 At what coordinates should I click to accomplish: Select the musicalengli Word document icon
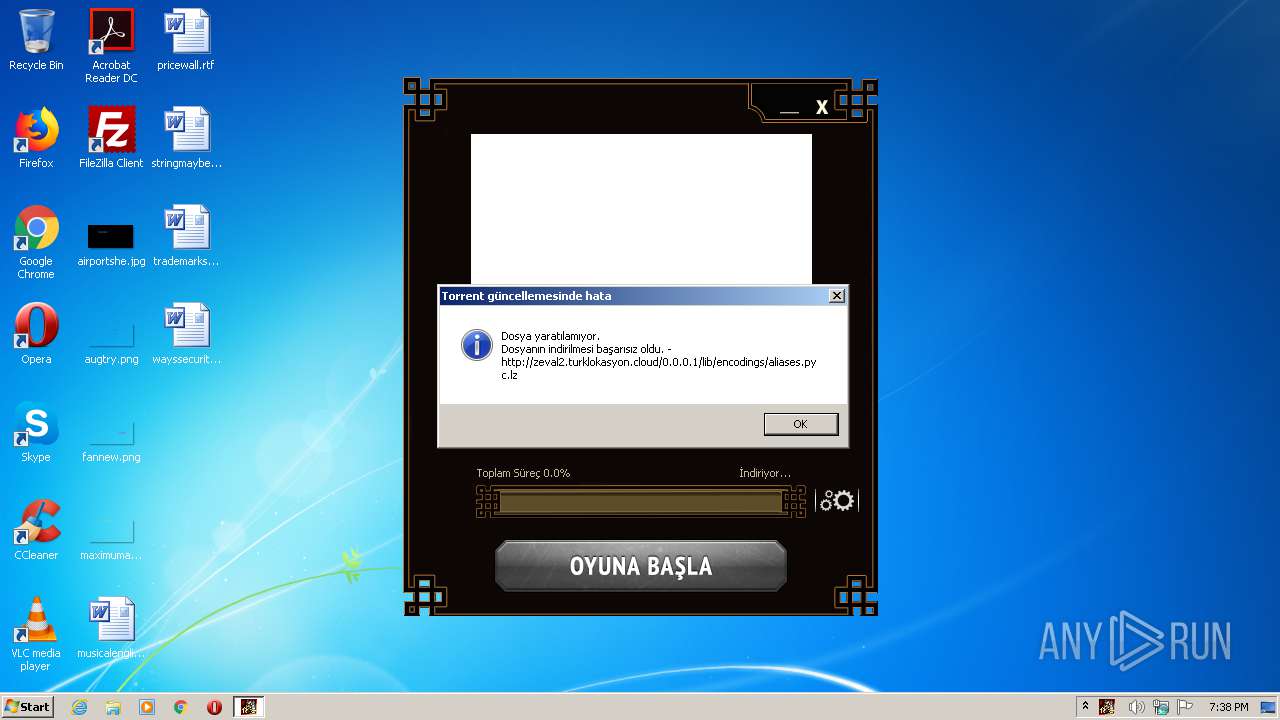point(111,628)
